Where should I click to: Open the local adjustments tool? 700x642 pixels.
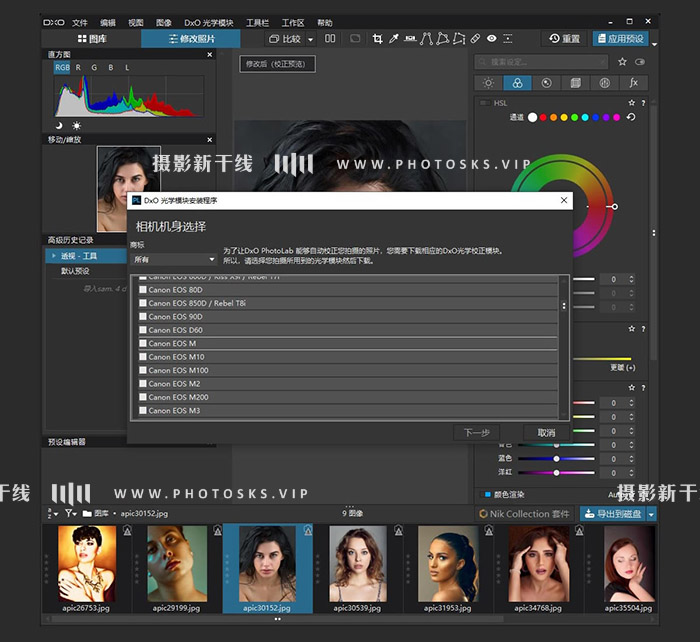pyautogui.click(x=508, y=39)
